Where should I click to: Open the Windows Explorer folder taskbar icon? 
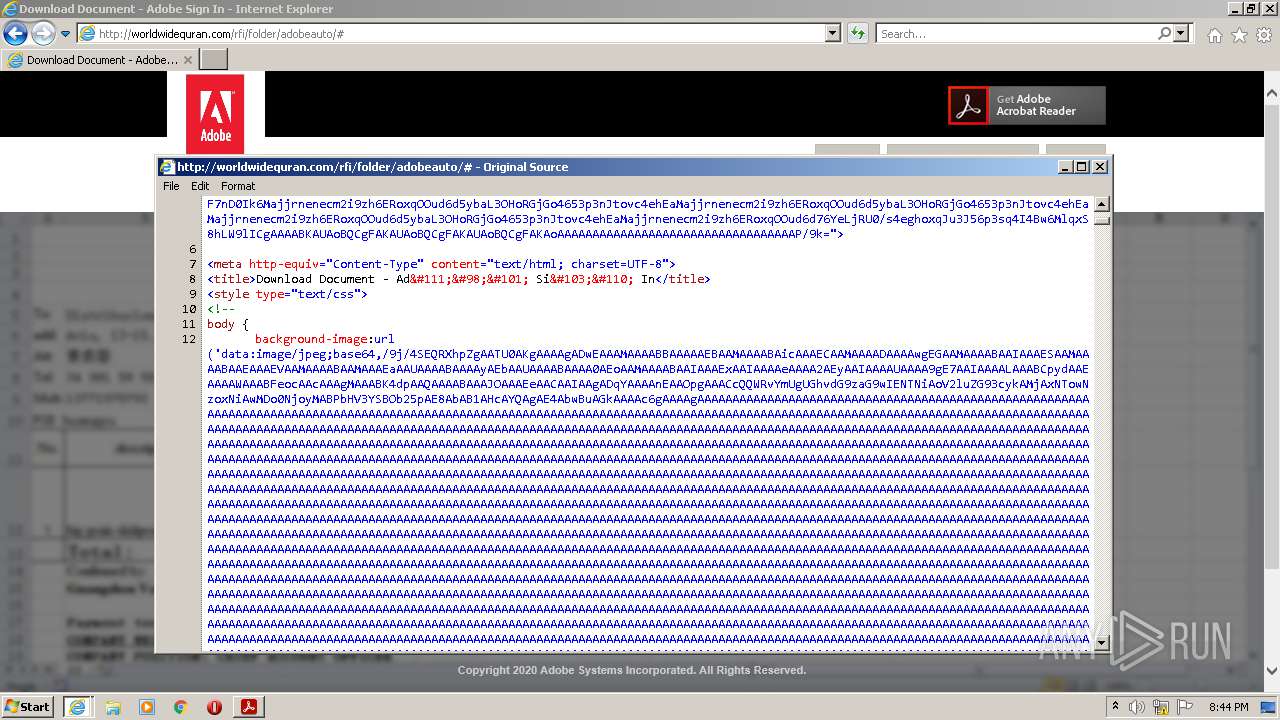(113, 707)
